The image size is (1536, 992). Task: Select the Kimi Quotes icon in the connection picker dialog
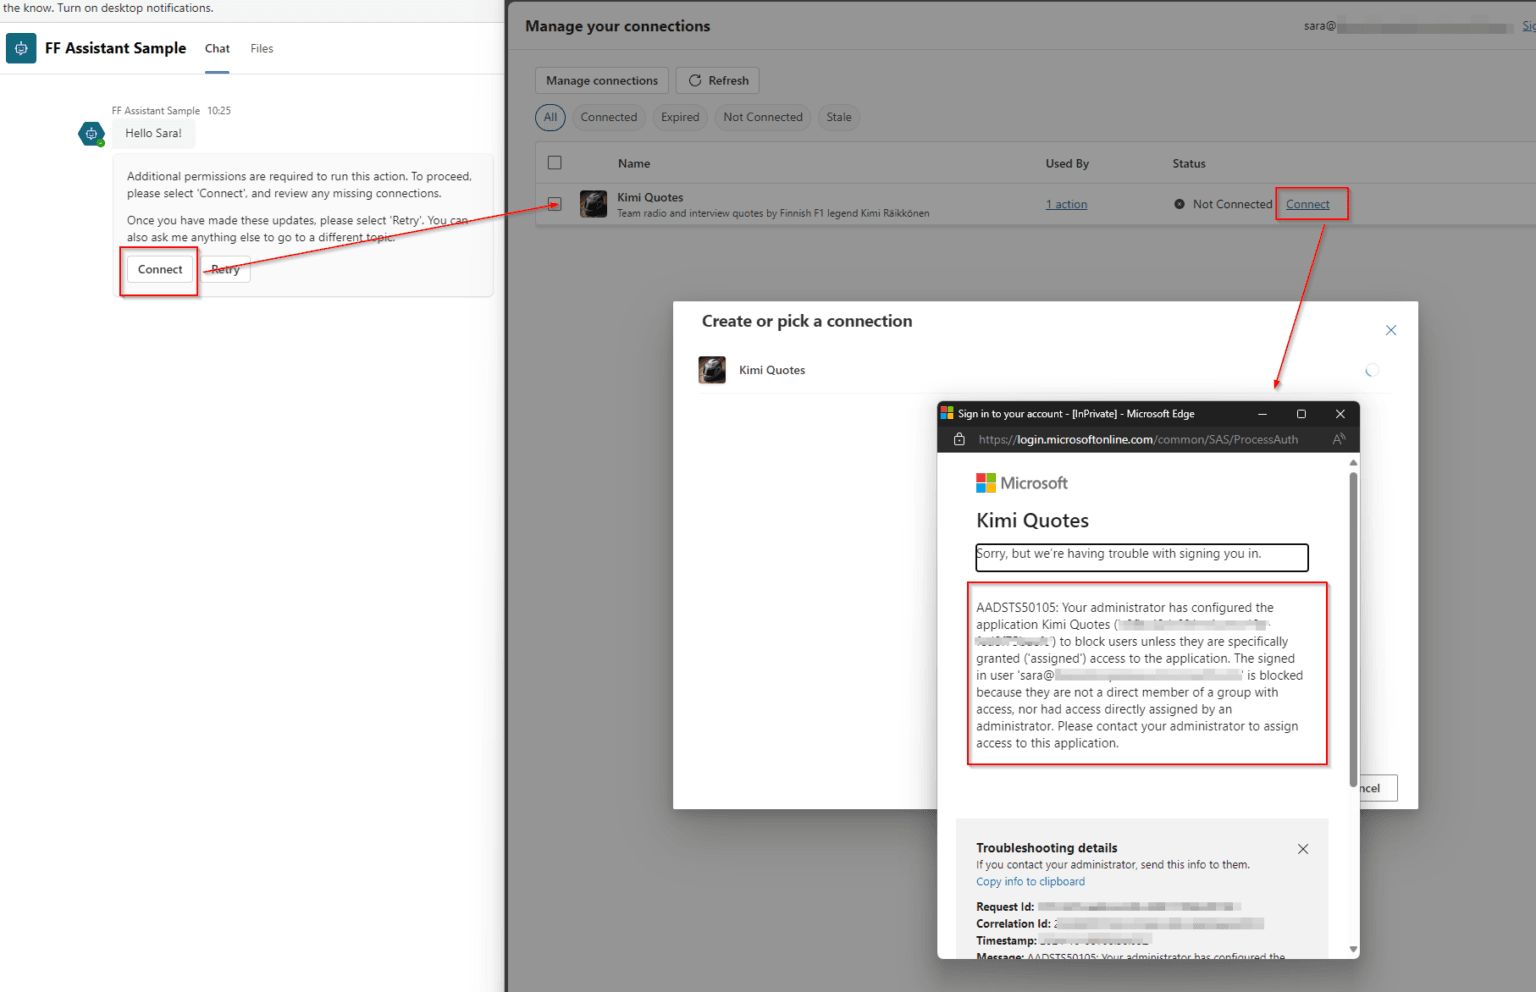pyautogui.click(x=712, y=369)
